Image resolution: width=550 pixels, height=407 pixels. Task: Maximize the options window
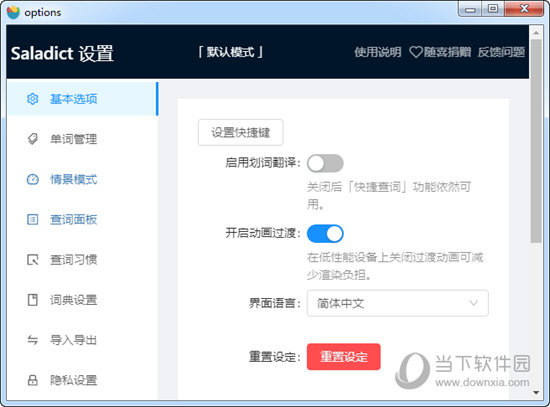coord(493,9)
